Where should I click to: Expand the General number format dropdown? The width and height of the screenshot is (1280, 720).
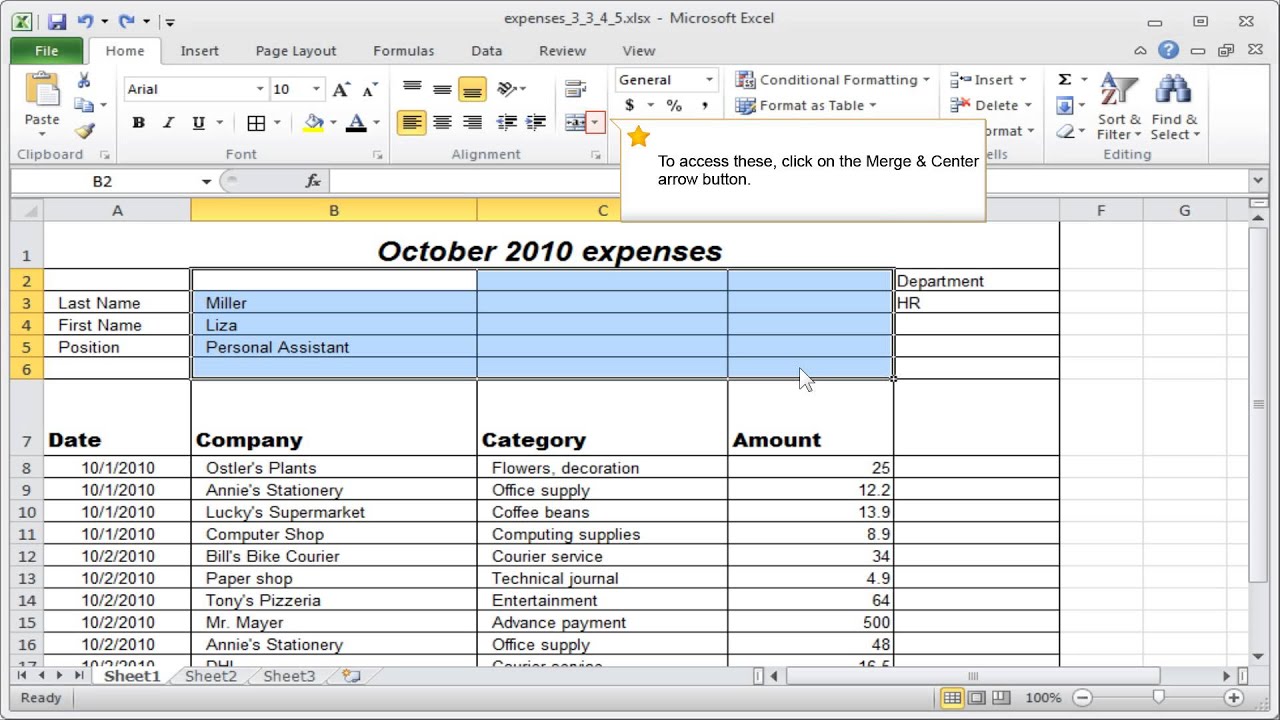(x=709, y=80)
